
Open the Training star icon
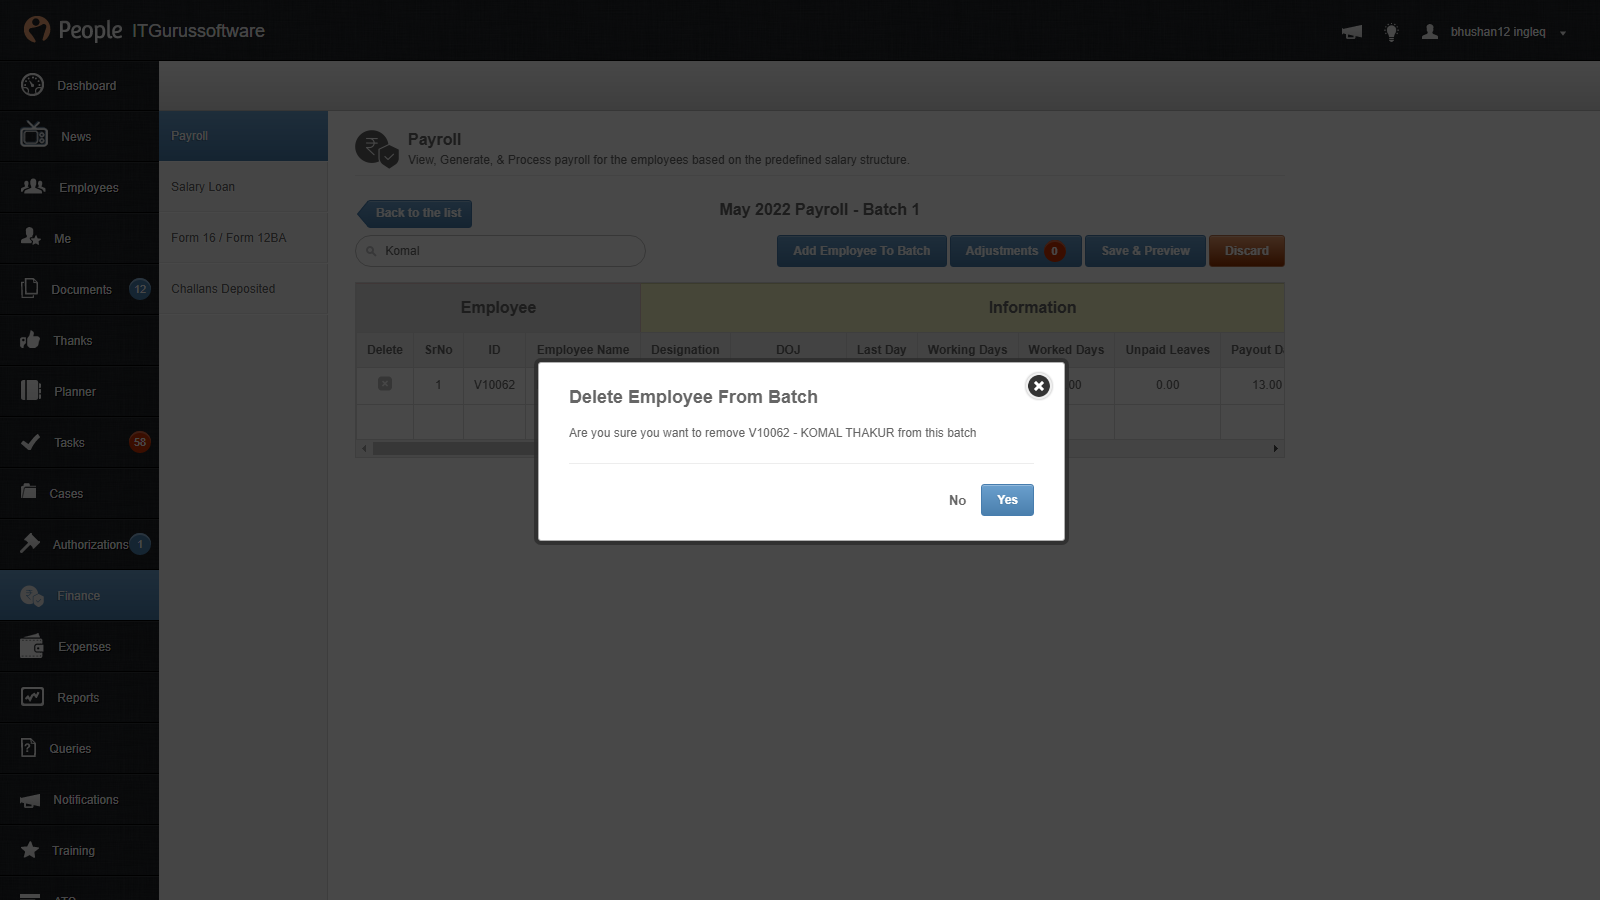30,850
